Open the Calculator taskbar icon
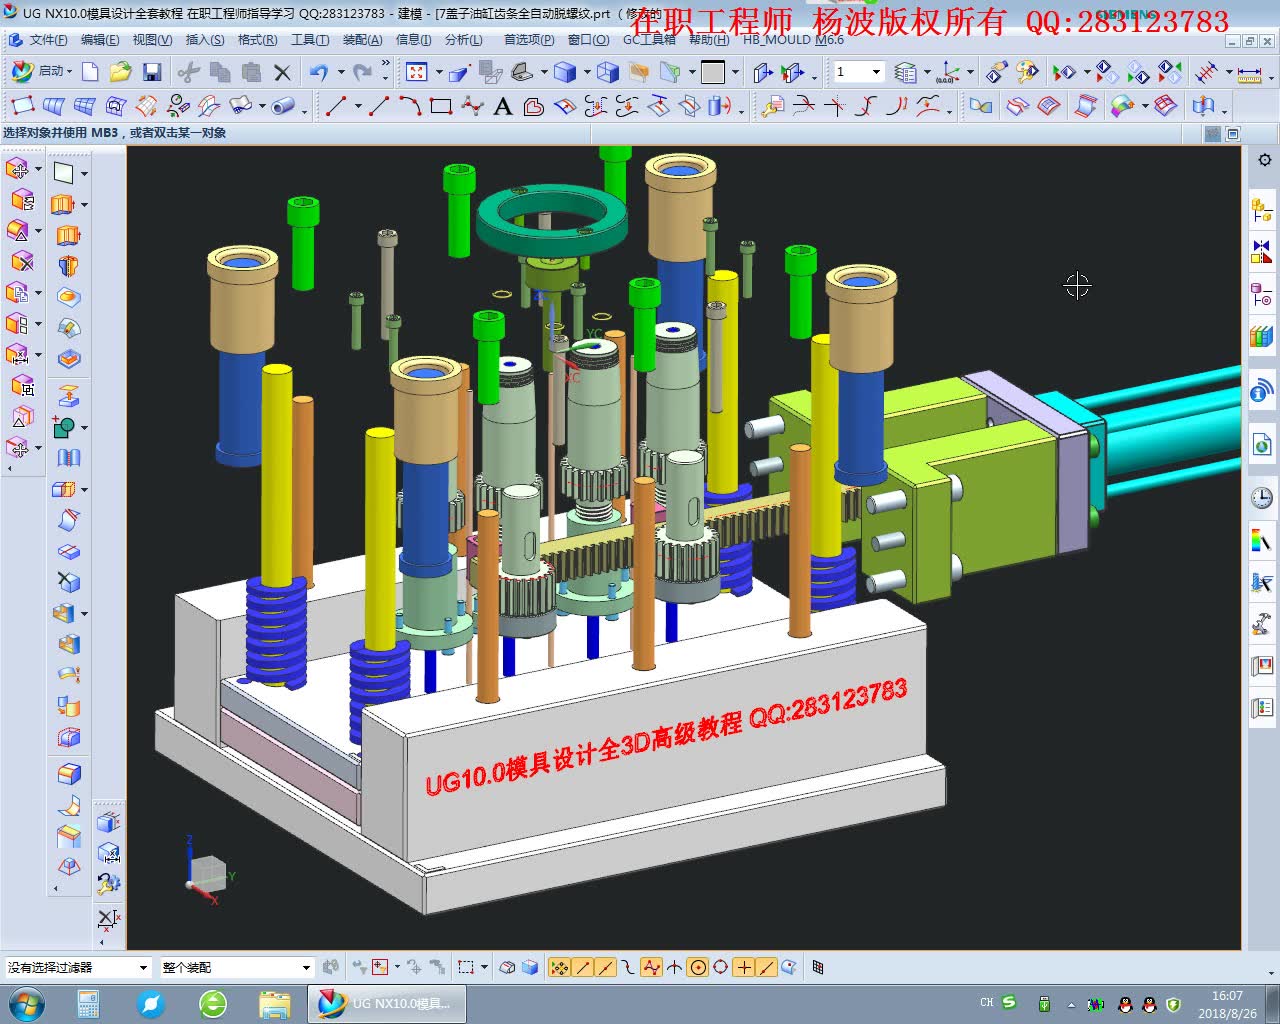The width and height of the screenshot is (1280, 1024). (88, 1003)
